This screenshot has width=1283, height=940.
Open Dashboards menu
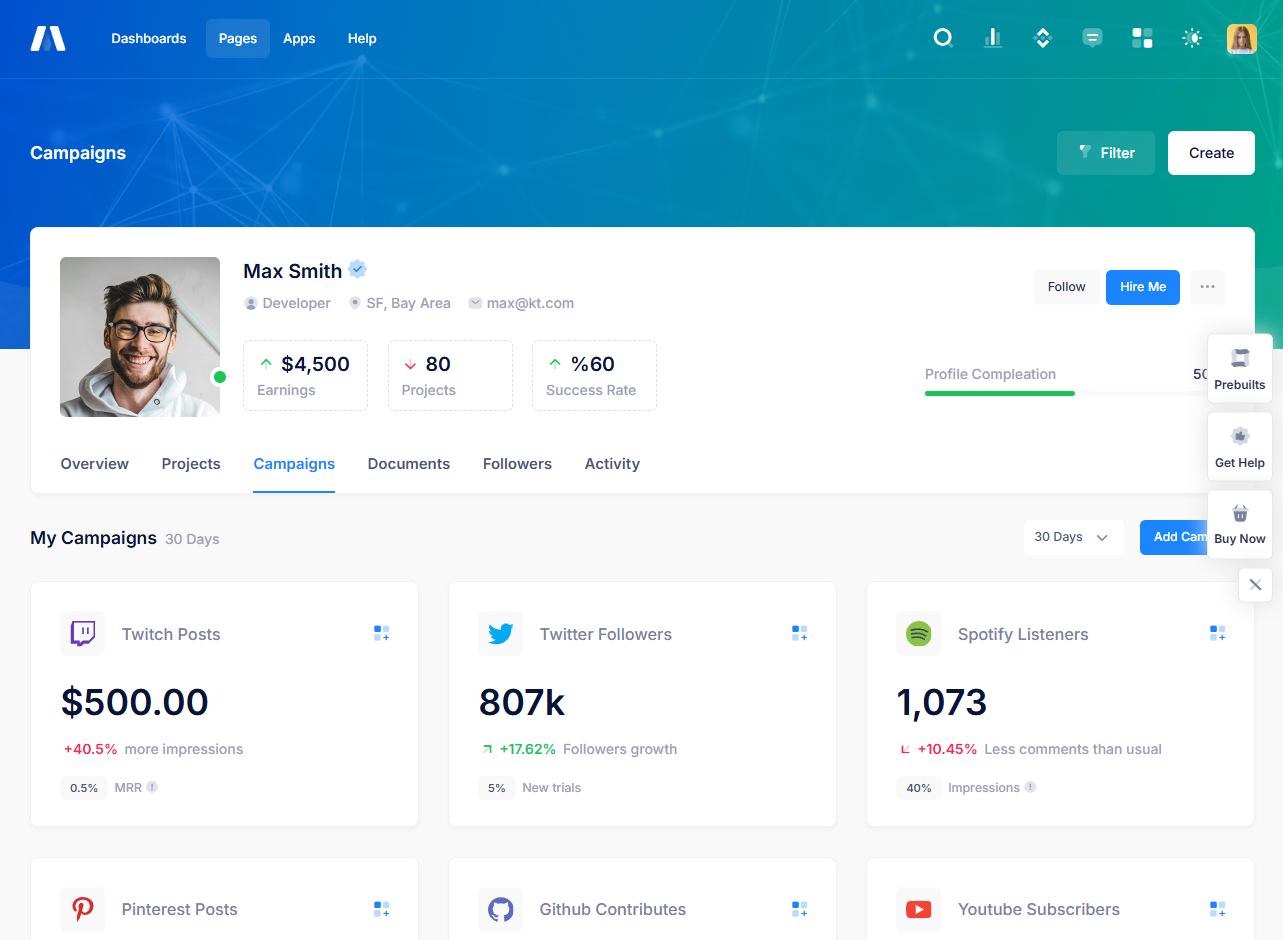149,39
